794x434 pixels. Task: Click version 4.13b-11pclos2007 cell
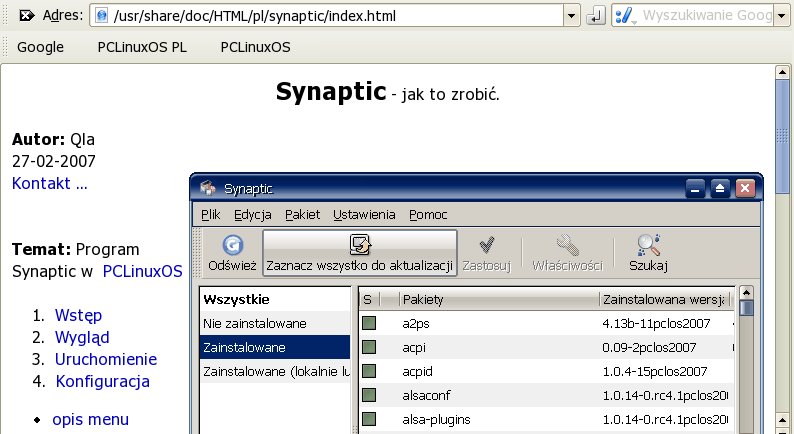pos(656,324)
